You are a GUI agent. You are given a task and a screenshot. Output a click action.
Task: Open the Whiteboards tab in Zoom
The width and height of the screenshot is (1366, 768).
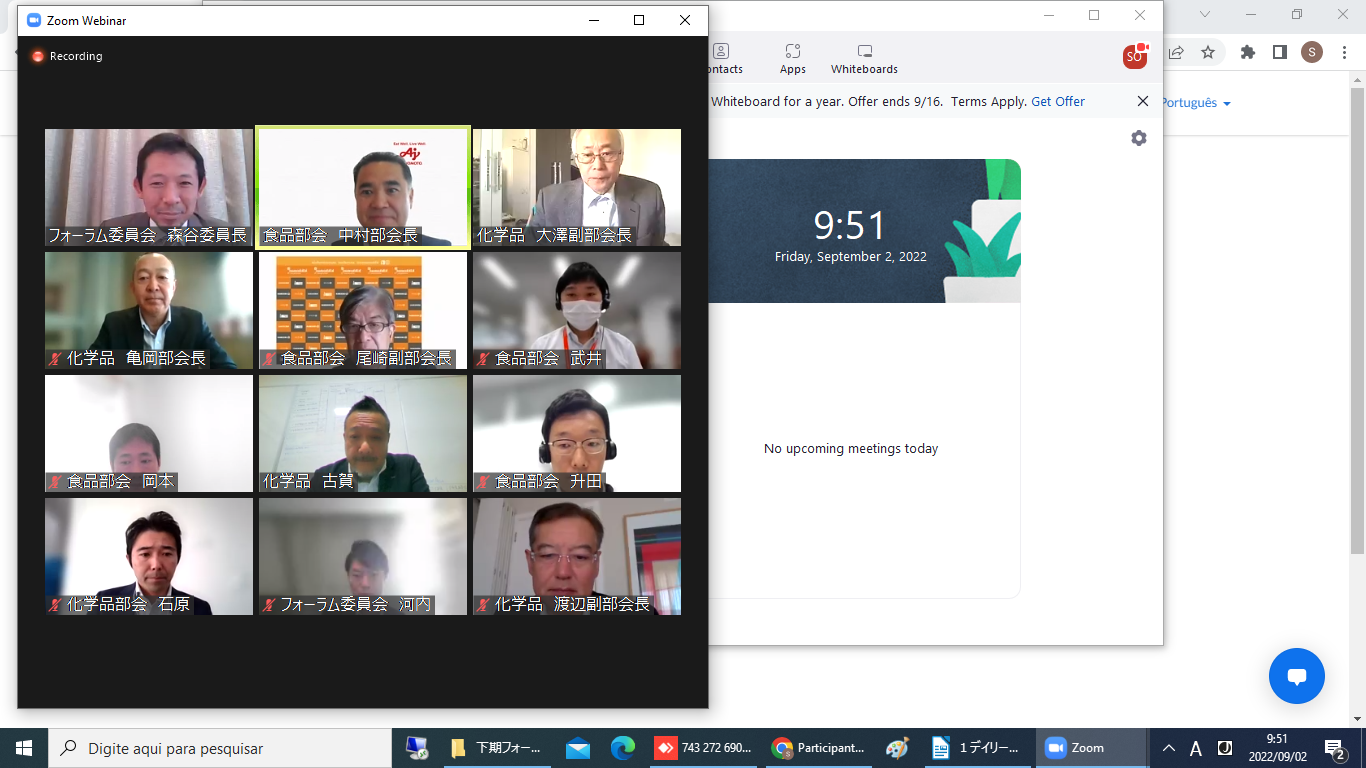(x=864, y=59)
